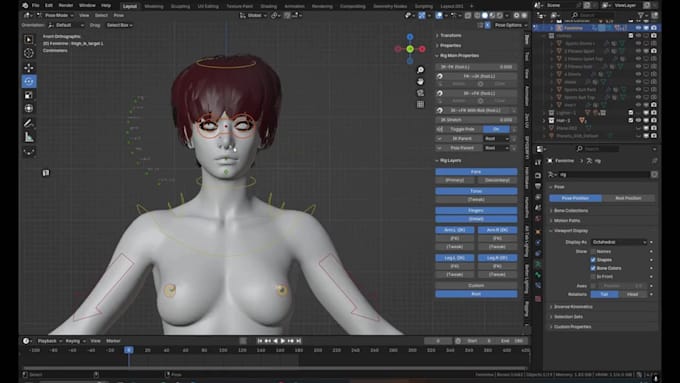Jump to next keyframe
Image resolution: width=680 pixels, height=383 pixels.
[291, 341]
